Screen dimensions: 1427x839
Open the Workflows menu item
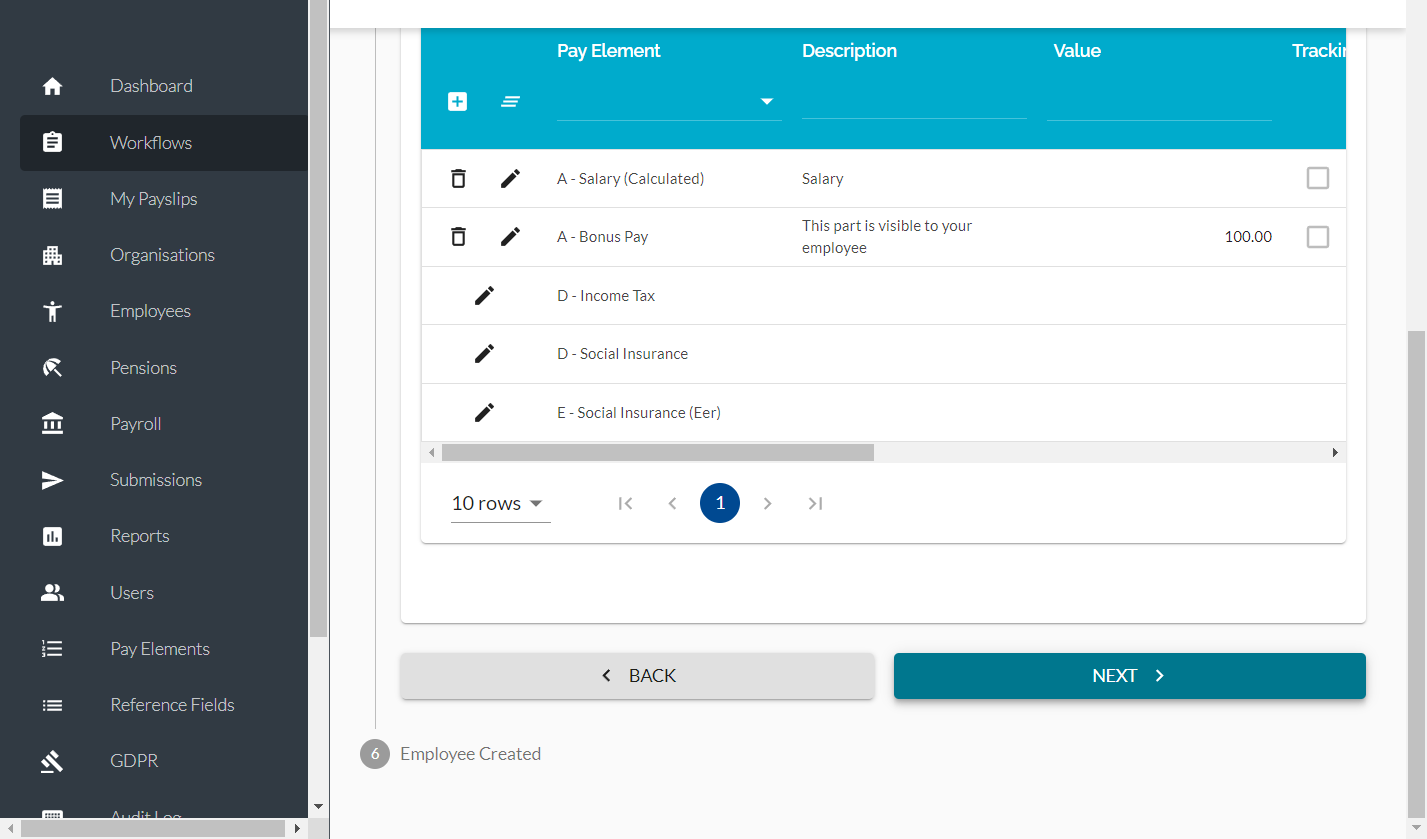tap(164, 143)
